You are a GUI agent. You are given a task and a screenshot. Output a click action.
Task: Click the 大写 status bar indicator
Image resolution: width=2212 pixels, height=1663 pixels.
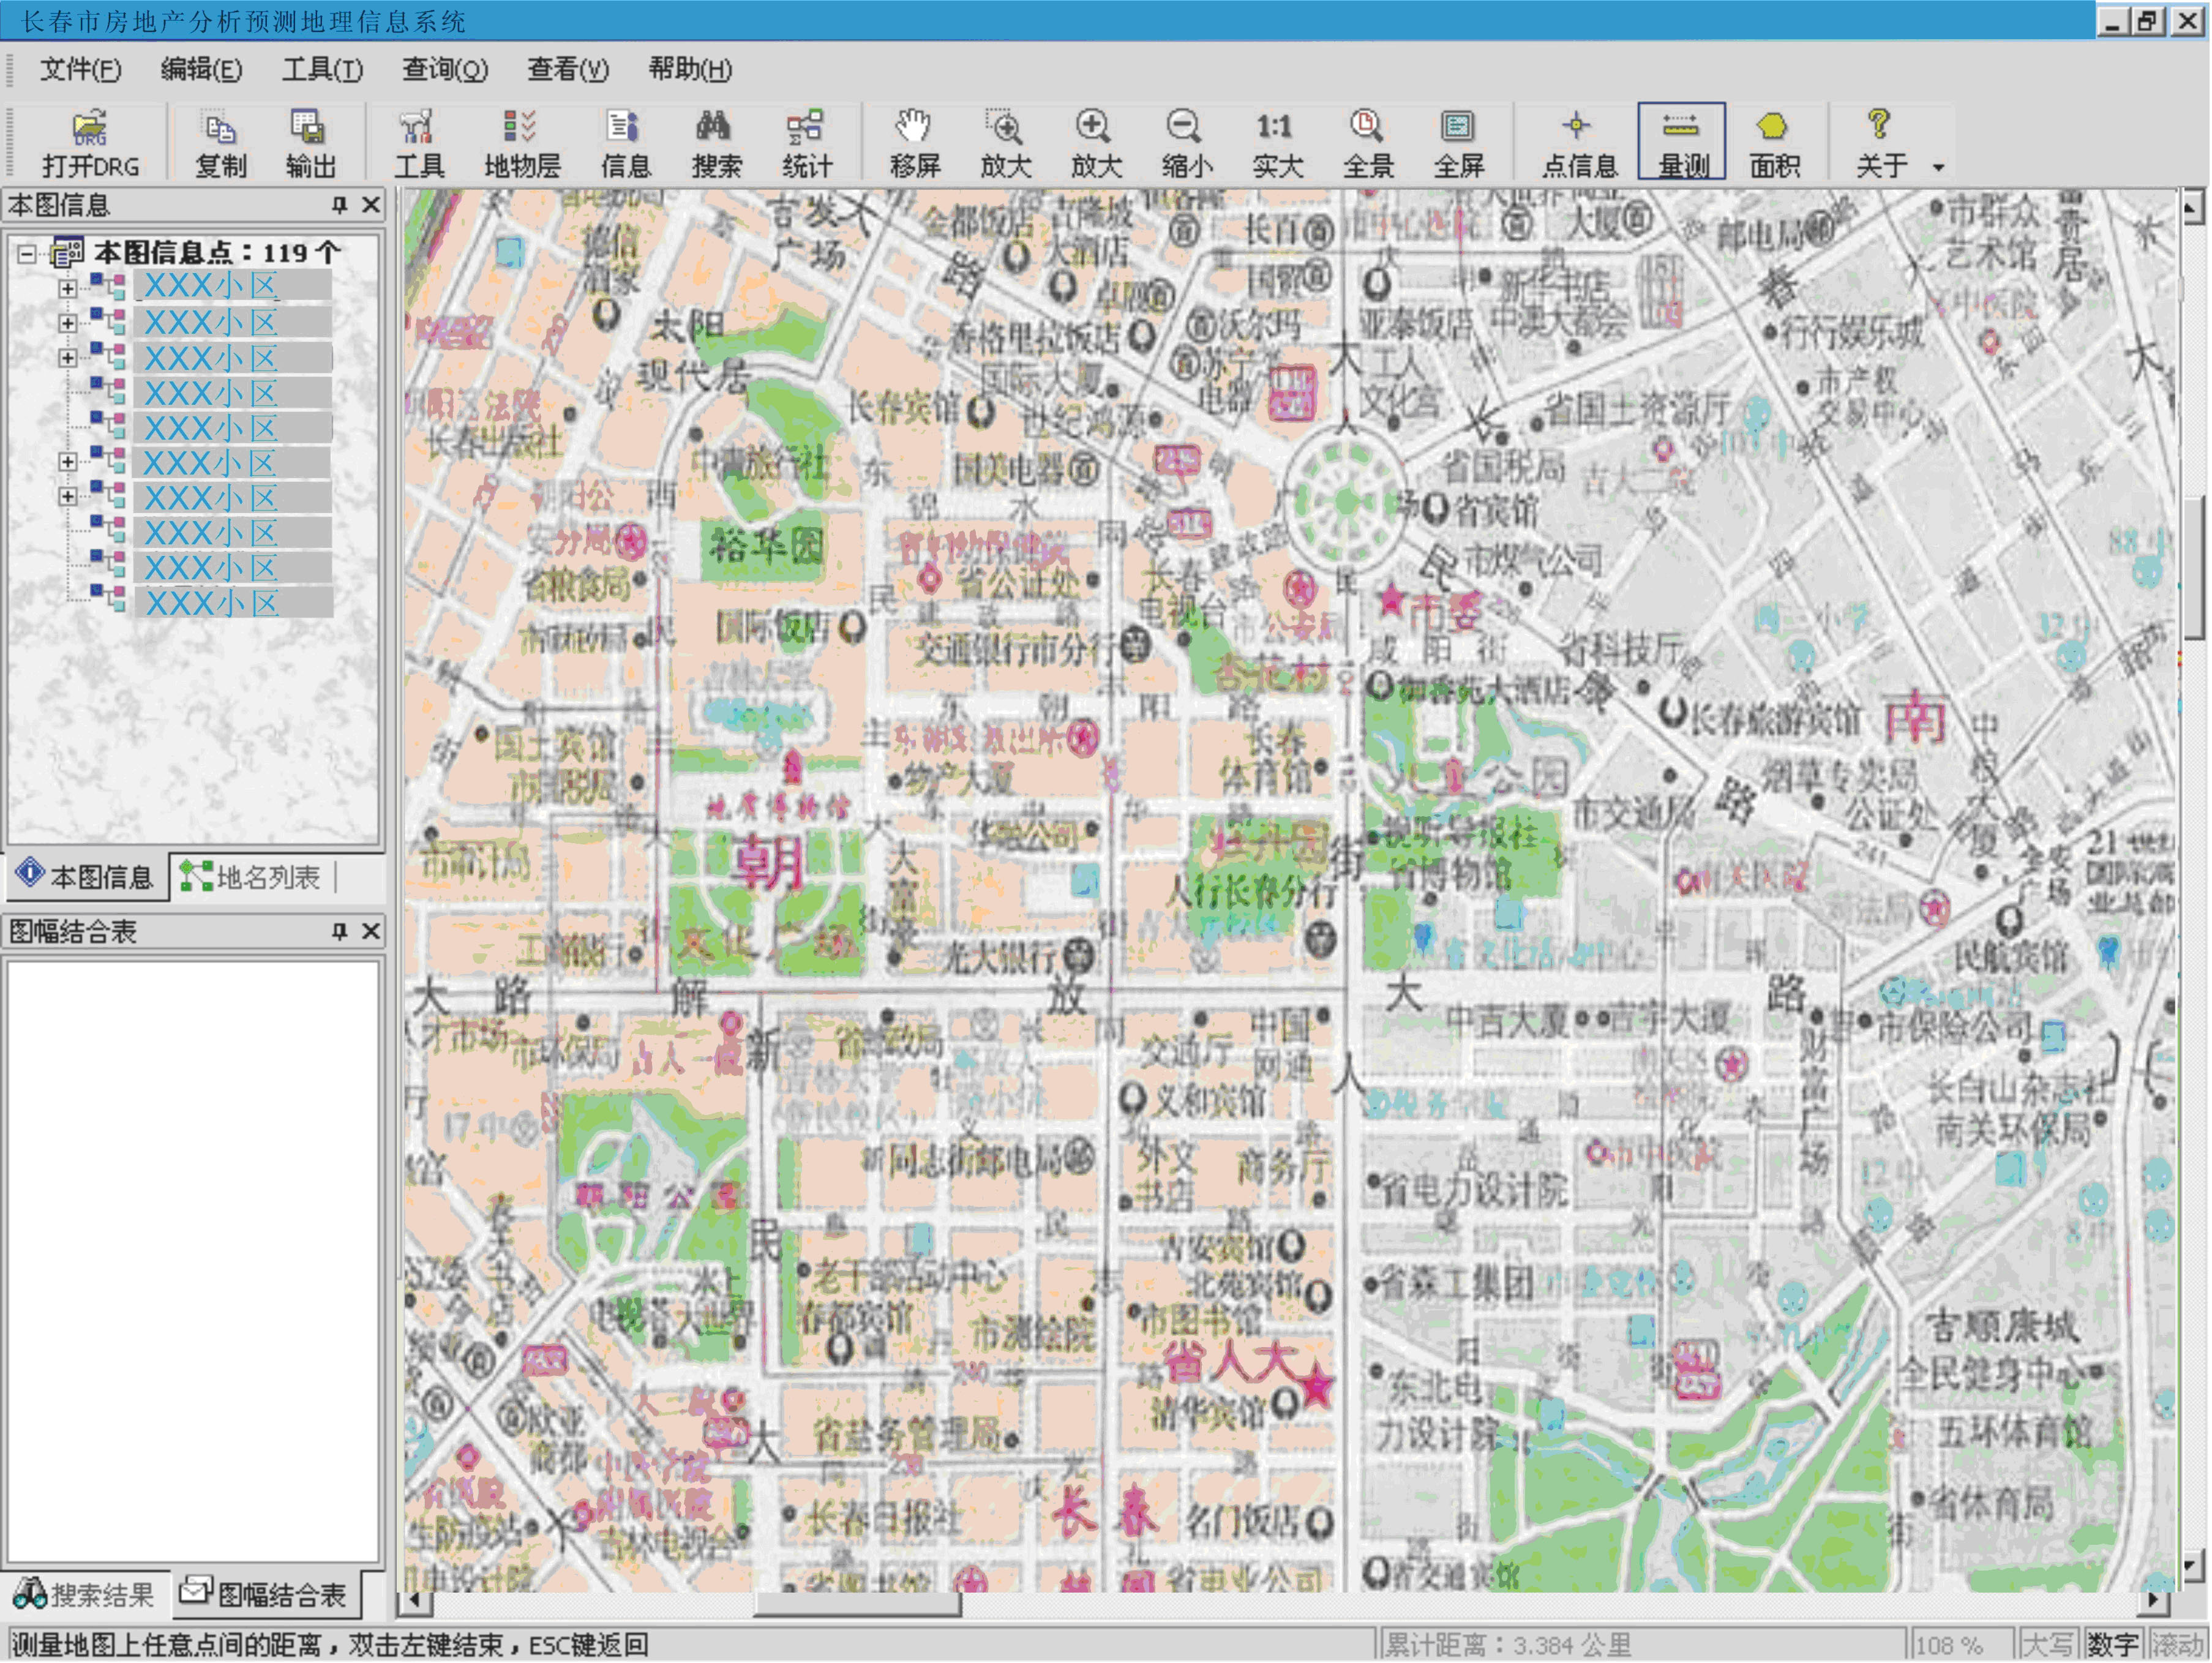click(x=2048, y=1645)
